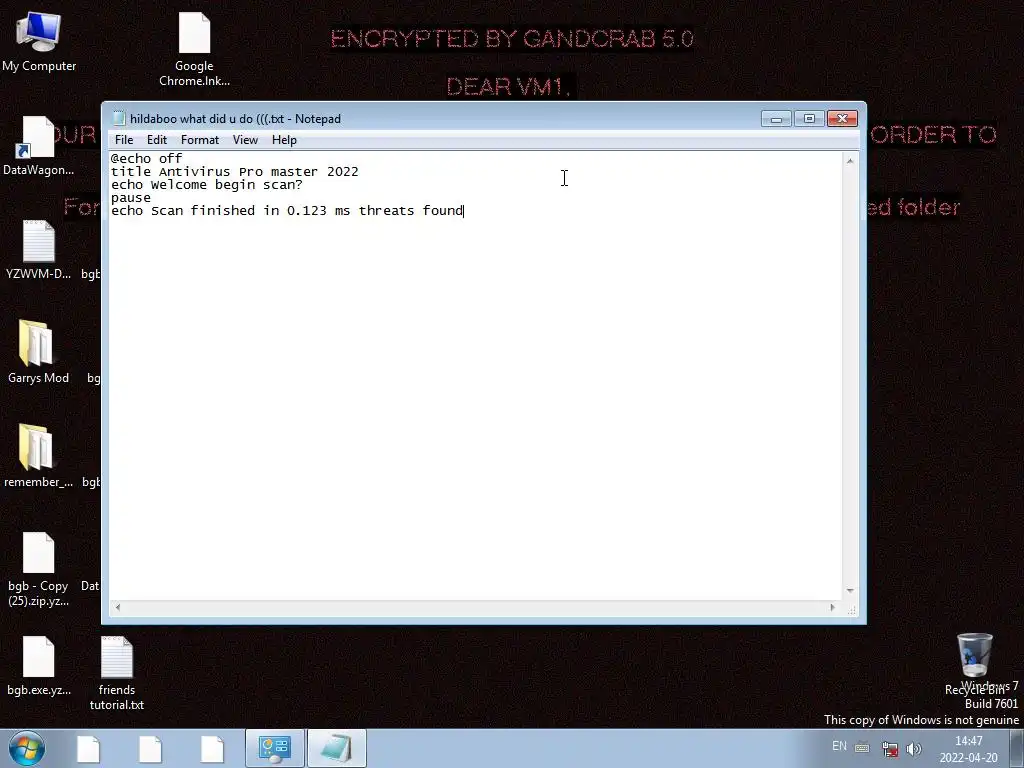Click the vertical scrollbar up arrow
This screenshot has height=768, width=1024.
tap(850, 161)
